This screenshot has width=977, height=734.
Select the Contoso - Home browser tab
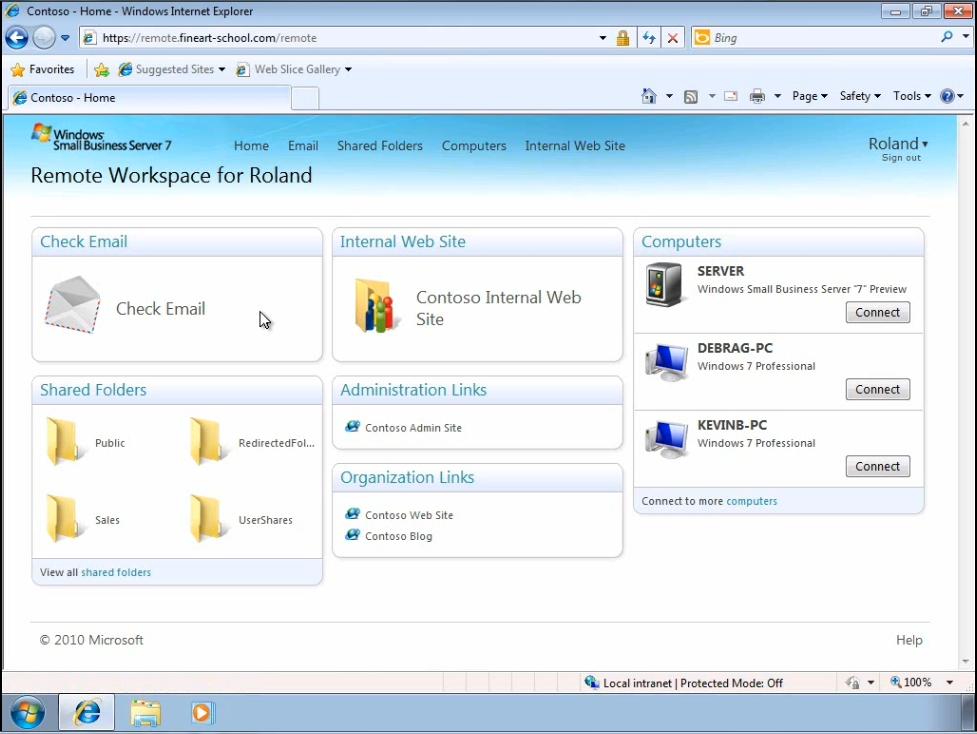(x=149, y=98)
